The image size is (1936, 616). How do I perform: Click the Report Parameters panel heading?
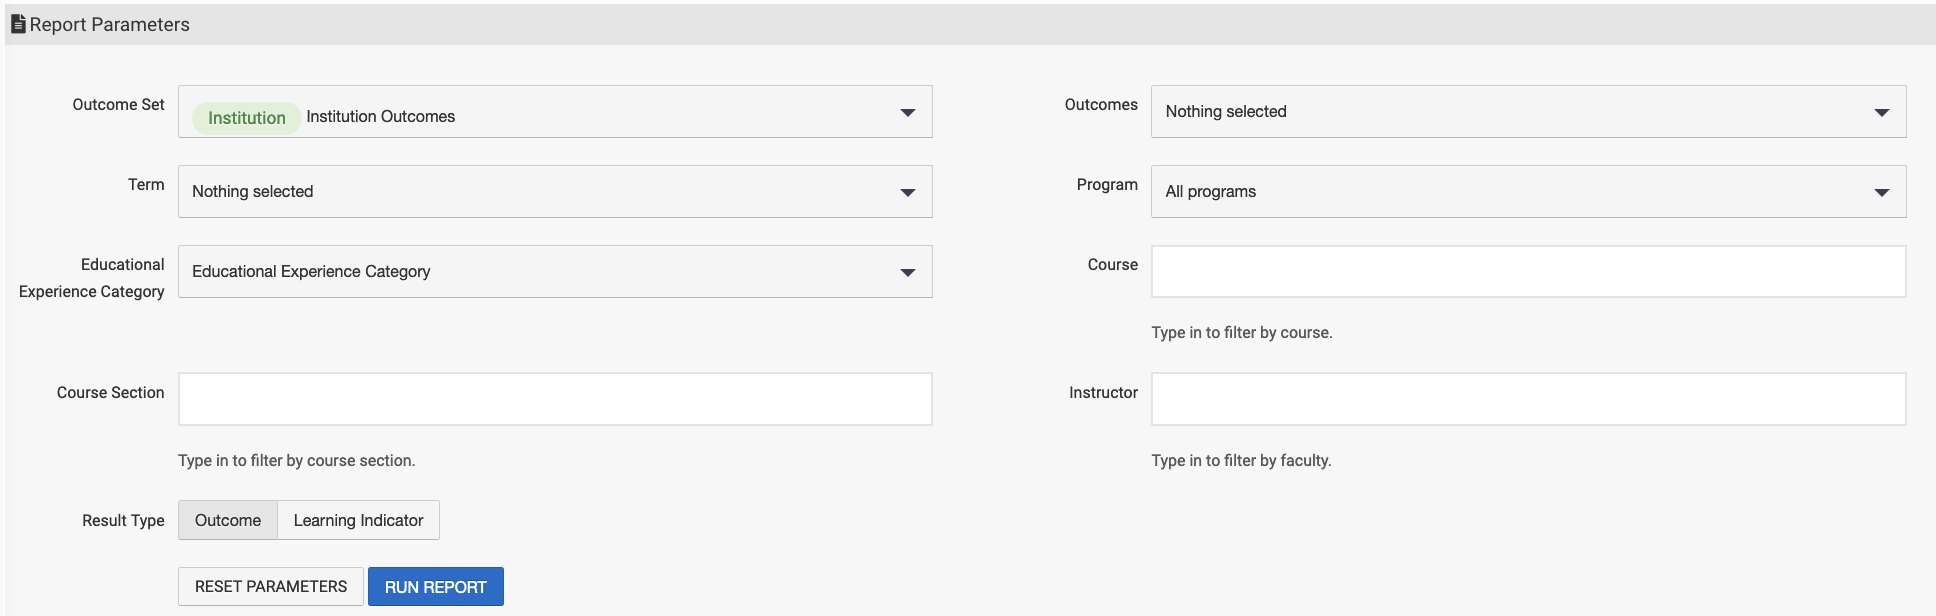110,24
